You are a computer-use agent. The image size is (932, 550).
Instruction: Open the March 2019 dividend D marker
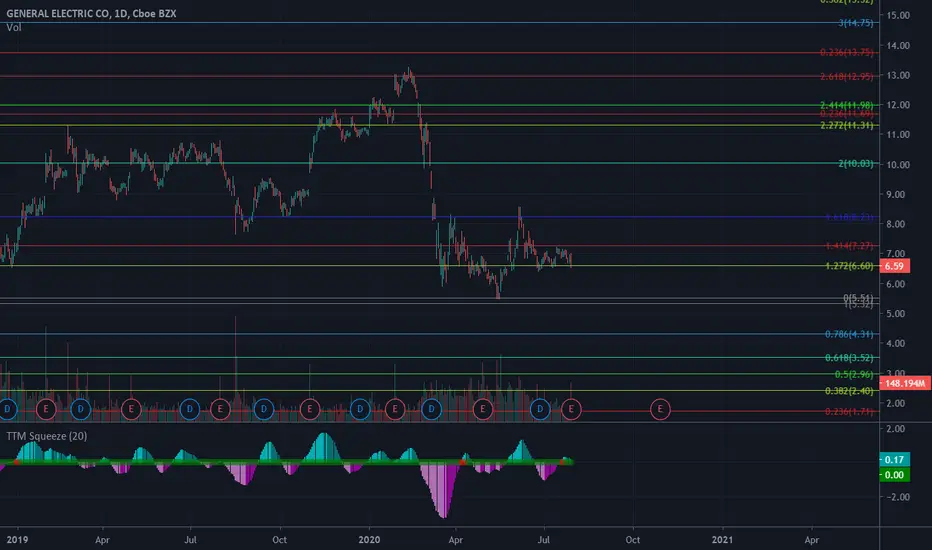pyautogui.click(x=80, y=409)
